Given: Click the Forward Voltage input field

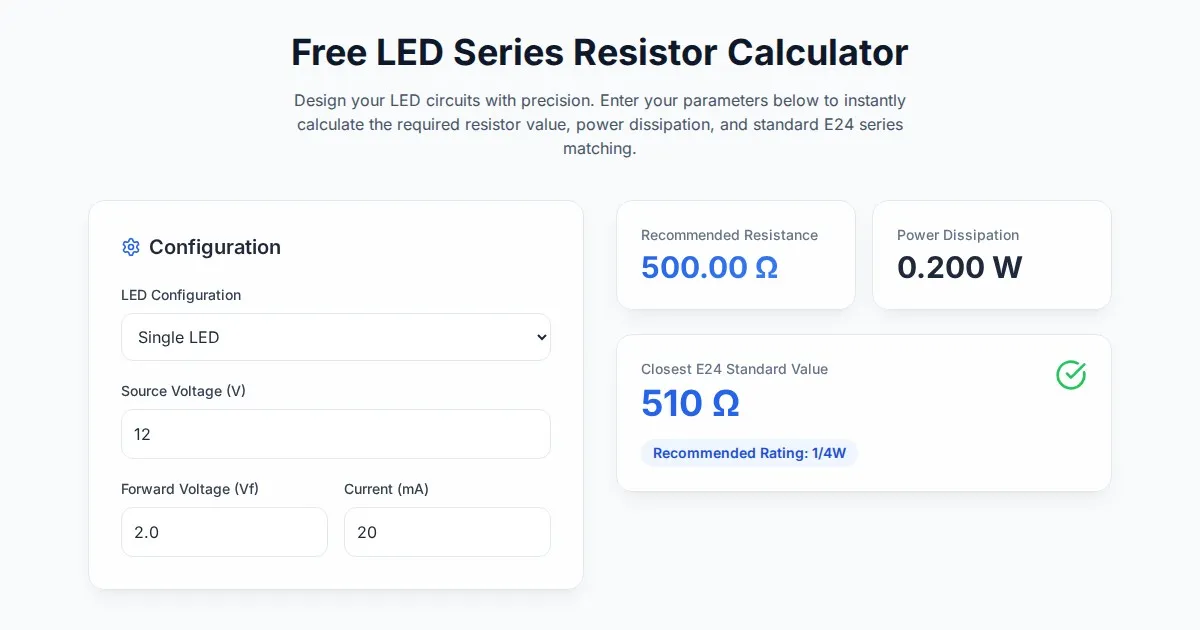Looking at the screenshot, I should click(224, 532).
